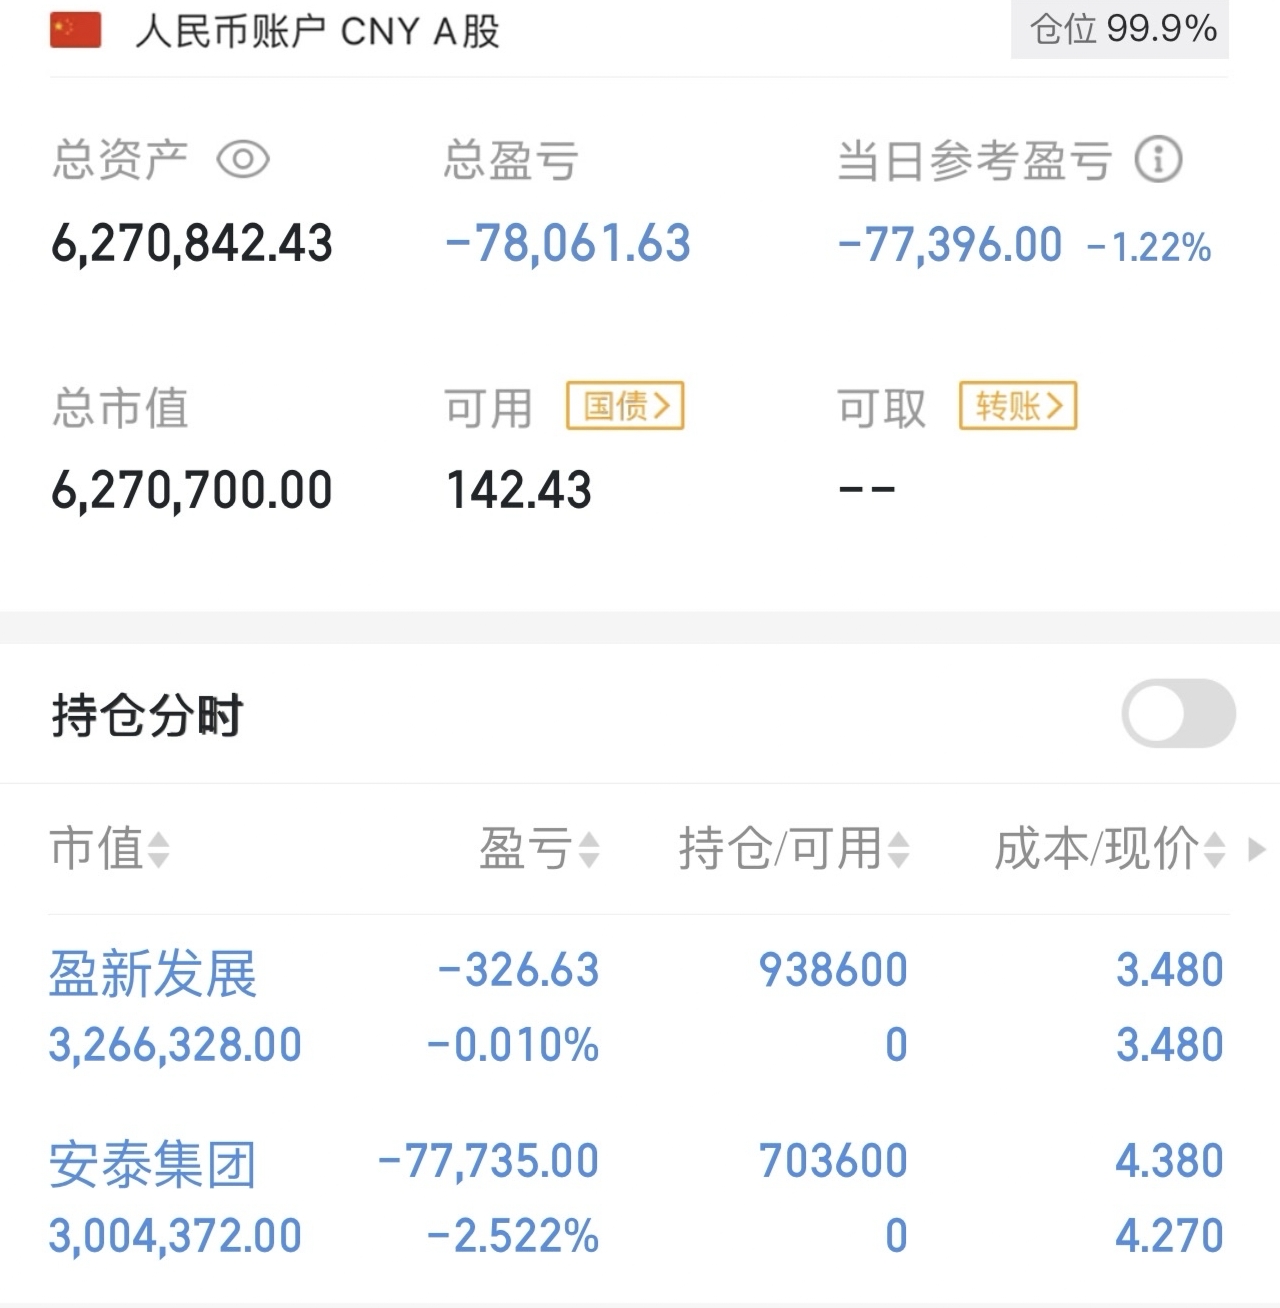Open the 国债 link next to 可用

[x=625, y=406]
